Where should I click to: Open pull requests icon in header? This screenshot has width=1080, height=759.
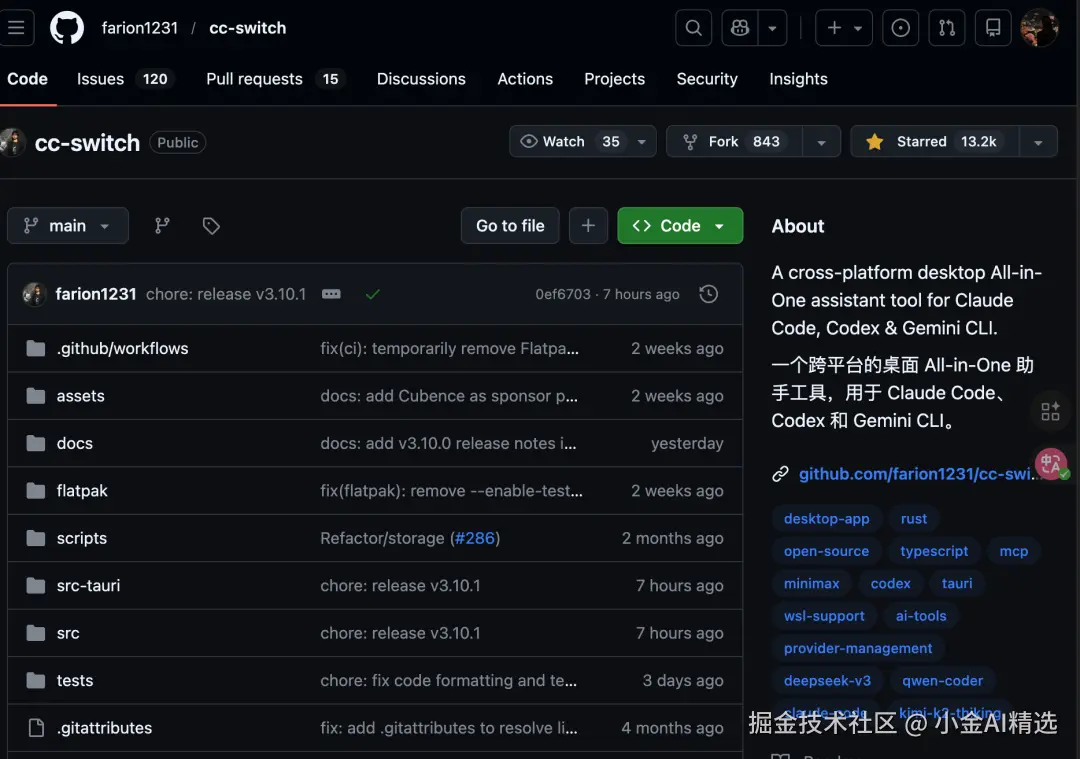point(947,28)
